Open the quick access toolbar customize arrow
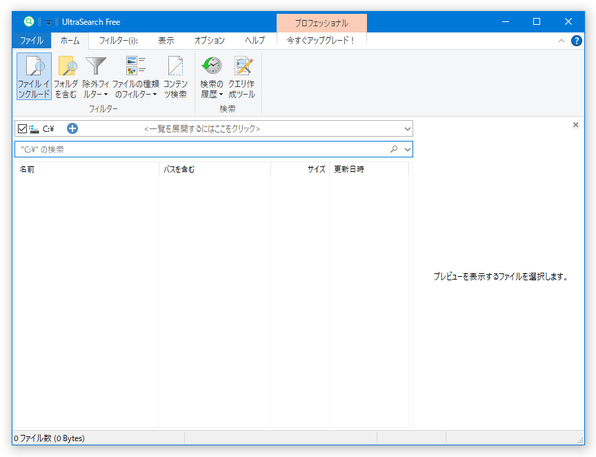This screenshot has height=457, width=596. point(48,22)
